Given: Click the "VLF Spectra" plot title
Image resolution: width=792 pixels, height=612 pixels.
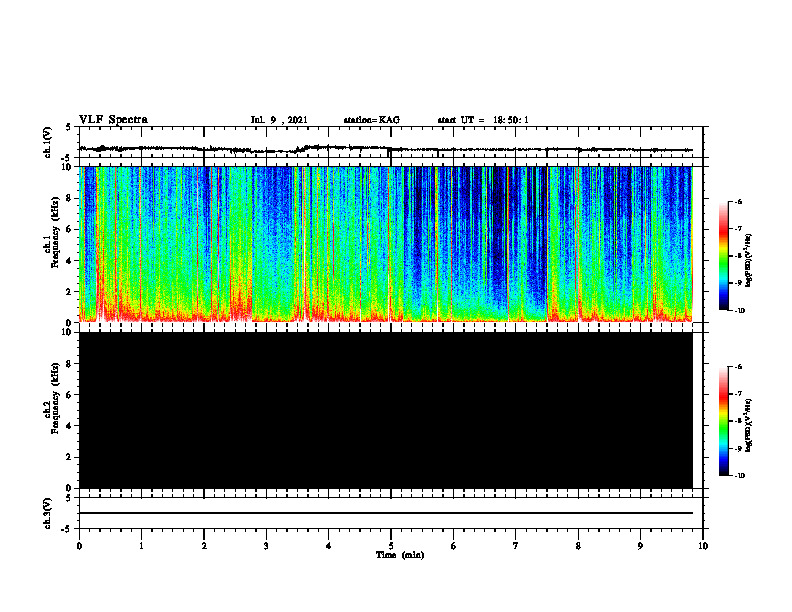Looking at the screenshot, I should pos(113,120).
